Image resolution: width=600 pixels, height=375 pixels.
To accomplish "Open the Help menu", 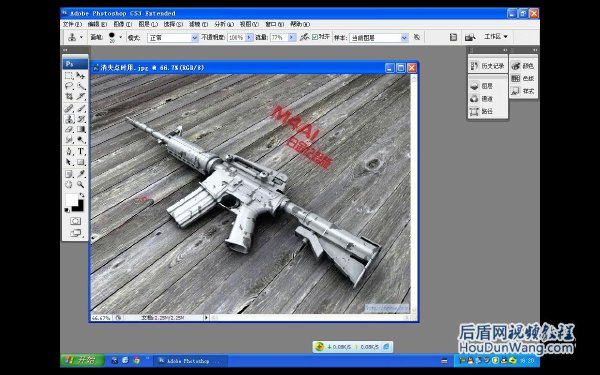I will pos(300,24).
